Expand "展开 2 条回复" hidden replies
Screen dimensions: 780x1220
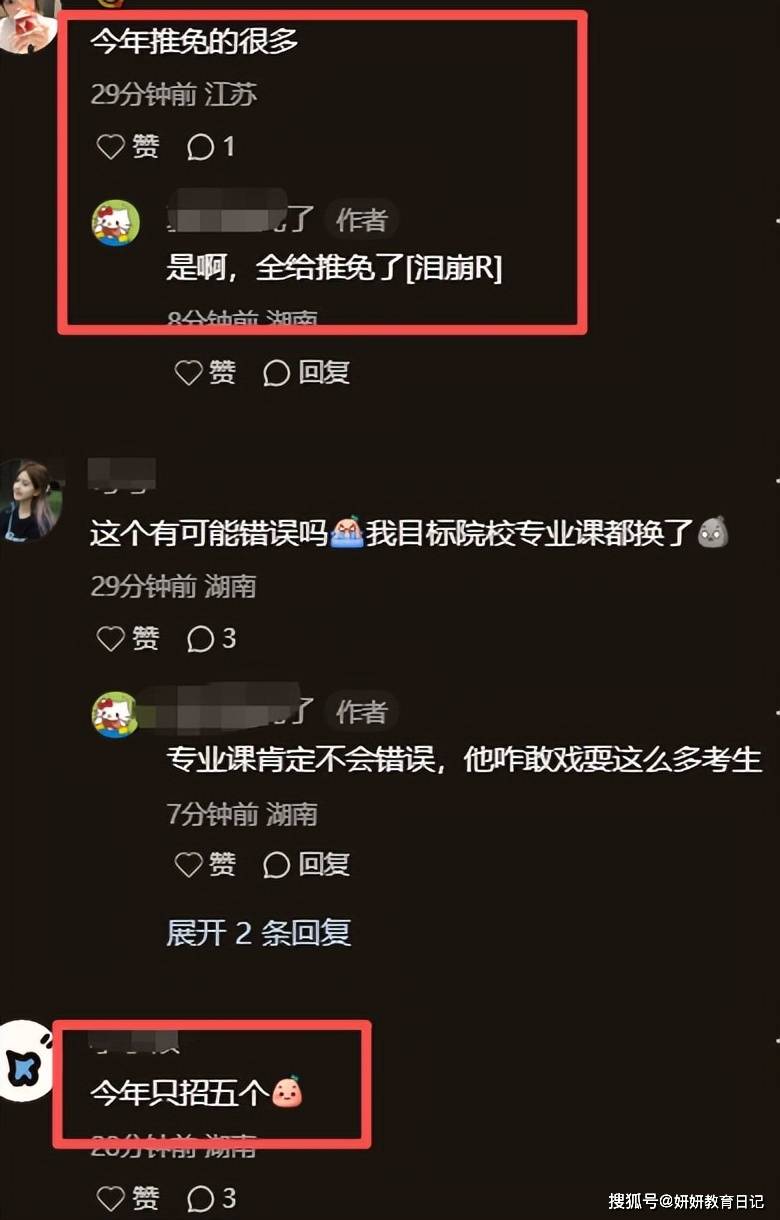point(259,932)
